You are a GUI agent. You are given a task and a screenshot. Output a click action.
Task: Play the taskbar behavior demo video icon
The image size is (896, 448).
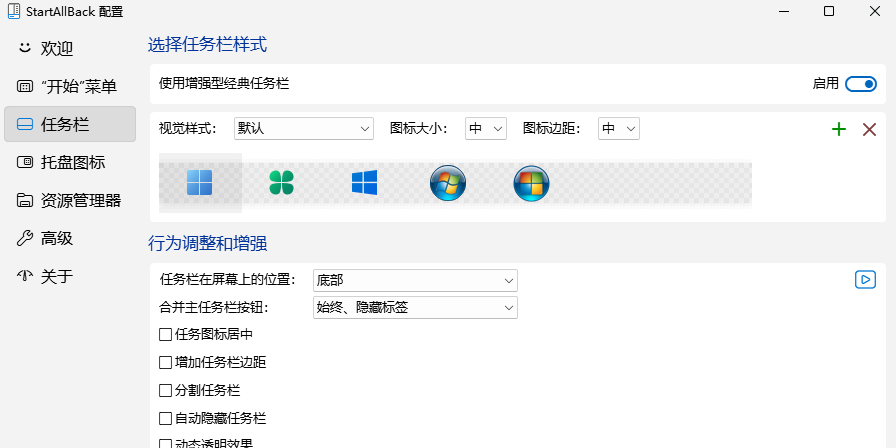tap(865, 279)
